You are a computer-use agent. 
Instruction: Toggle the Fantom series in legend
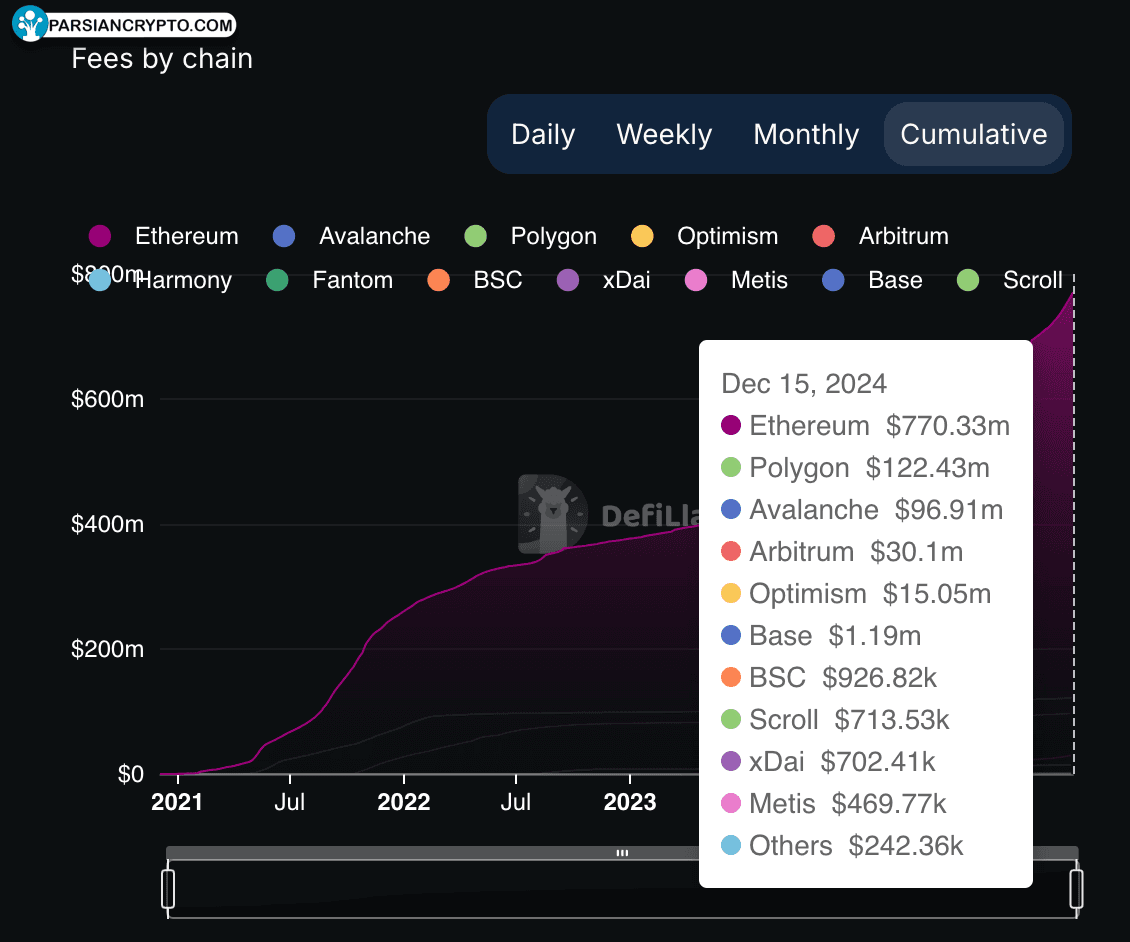click(329, 280)
